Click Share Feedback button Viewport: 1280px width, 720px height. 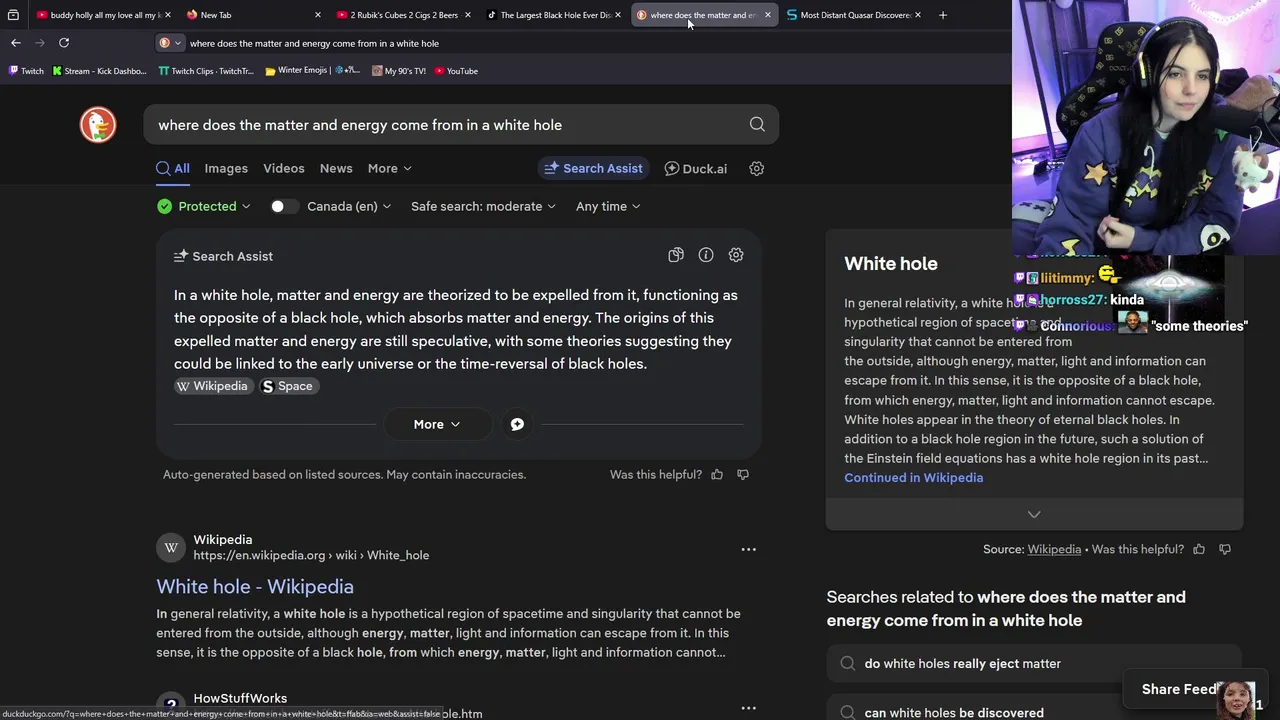click(1180, 689)
